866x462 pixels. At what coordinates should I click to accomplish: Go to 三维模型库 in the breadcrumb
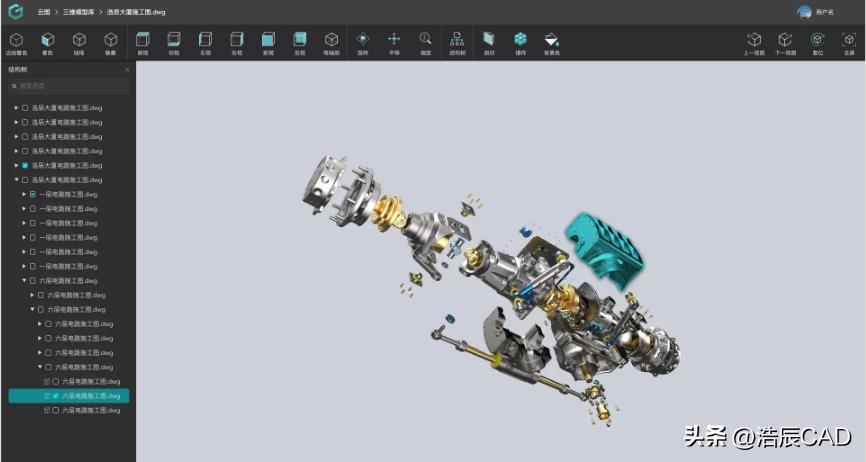(78, 12)
